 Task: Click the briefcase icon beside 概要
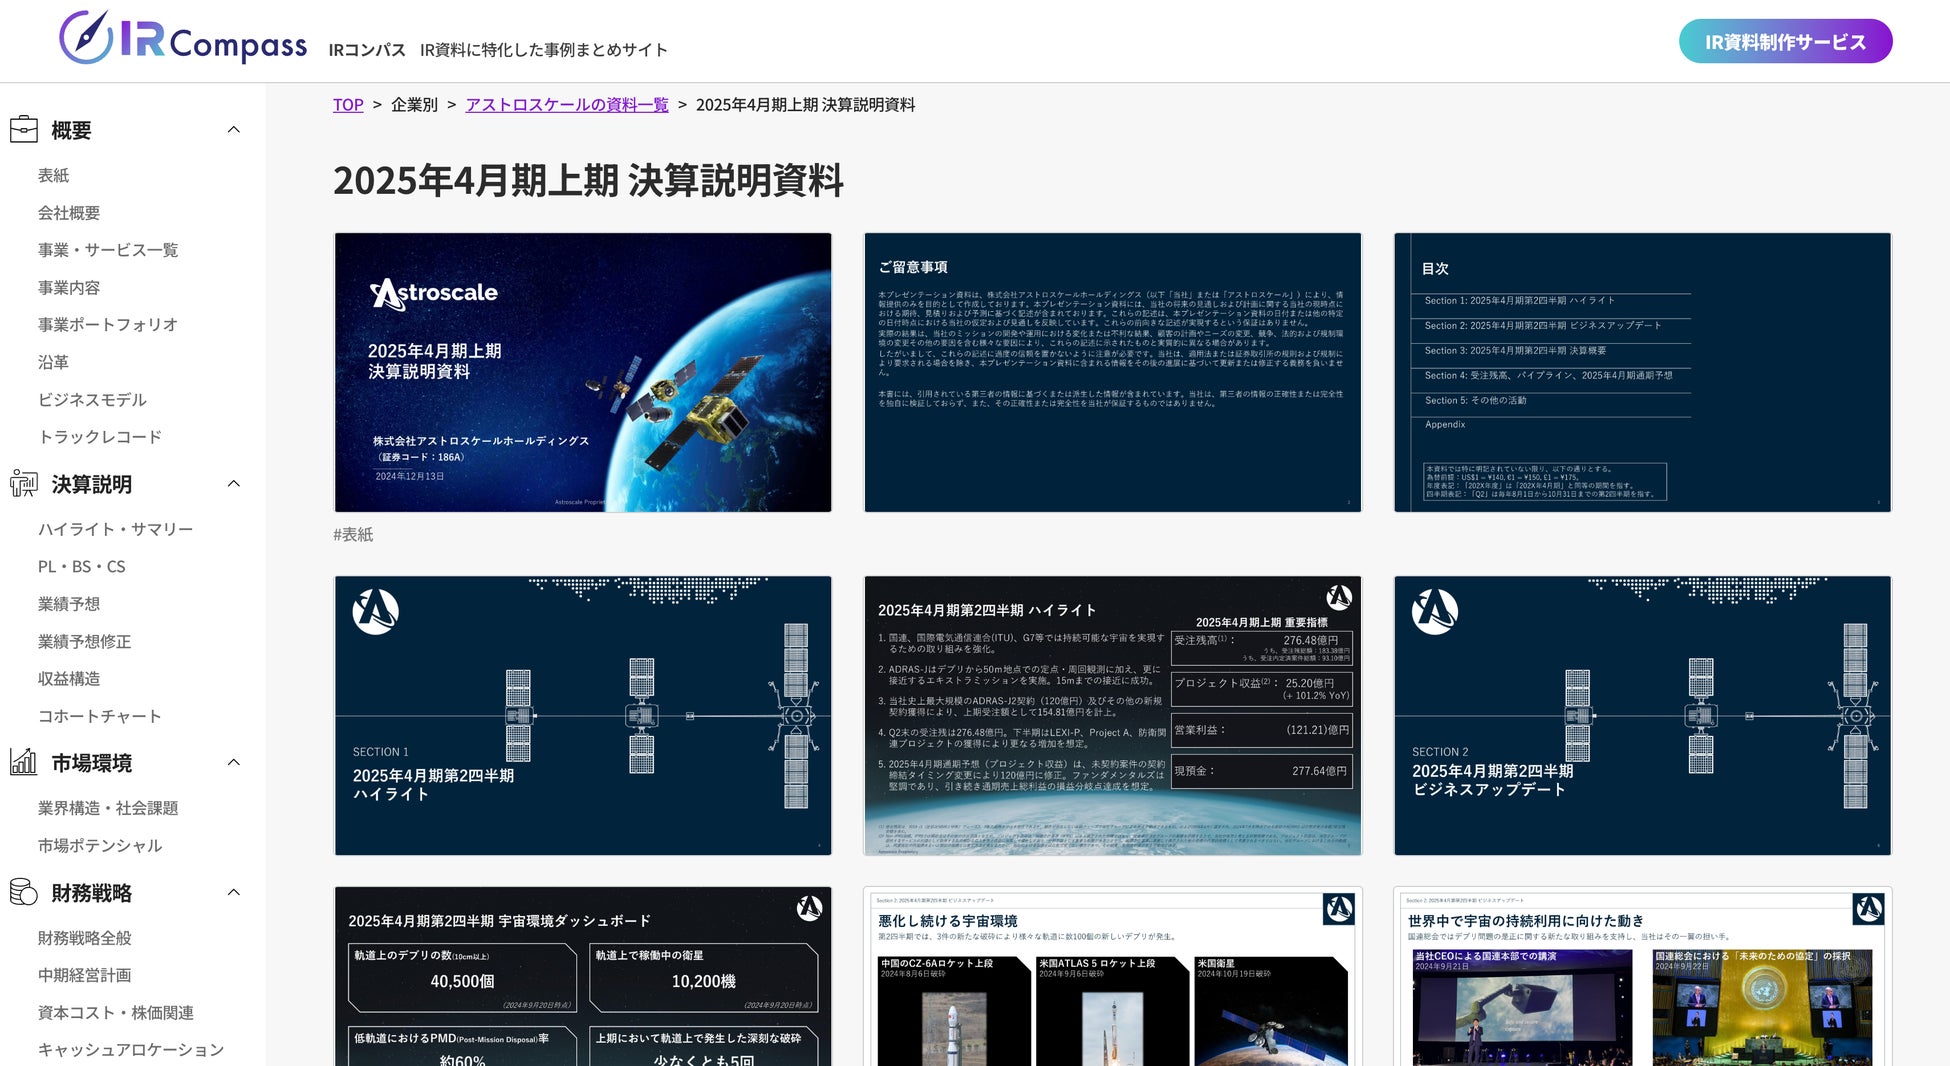point(24,130)
